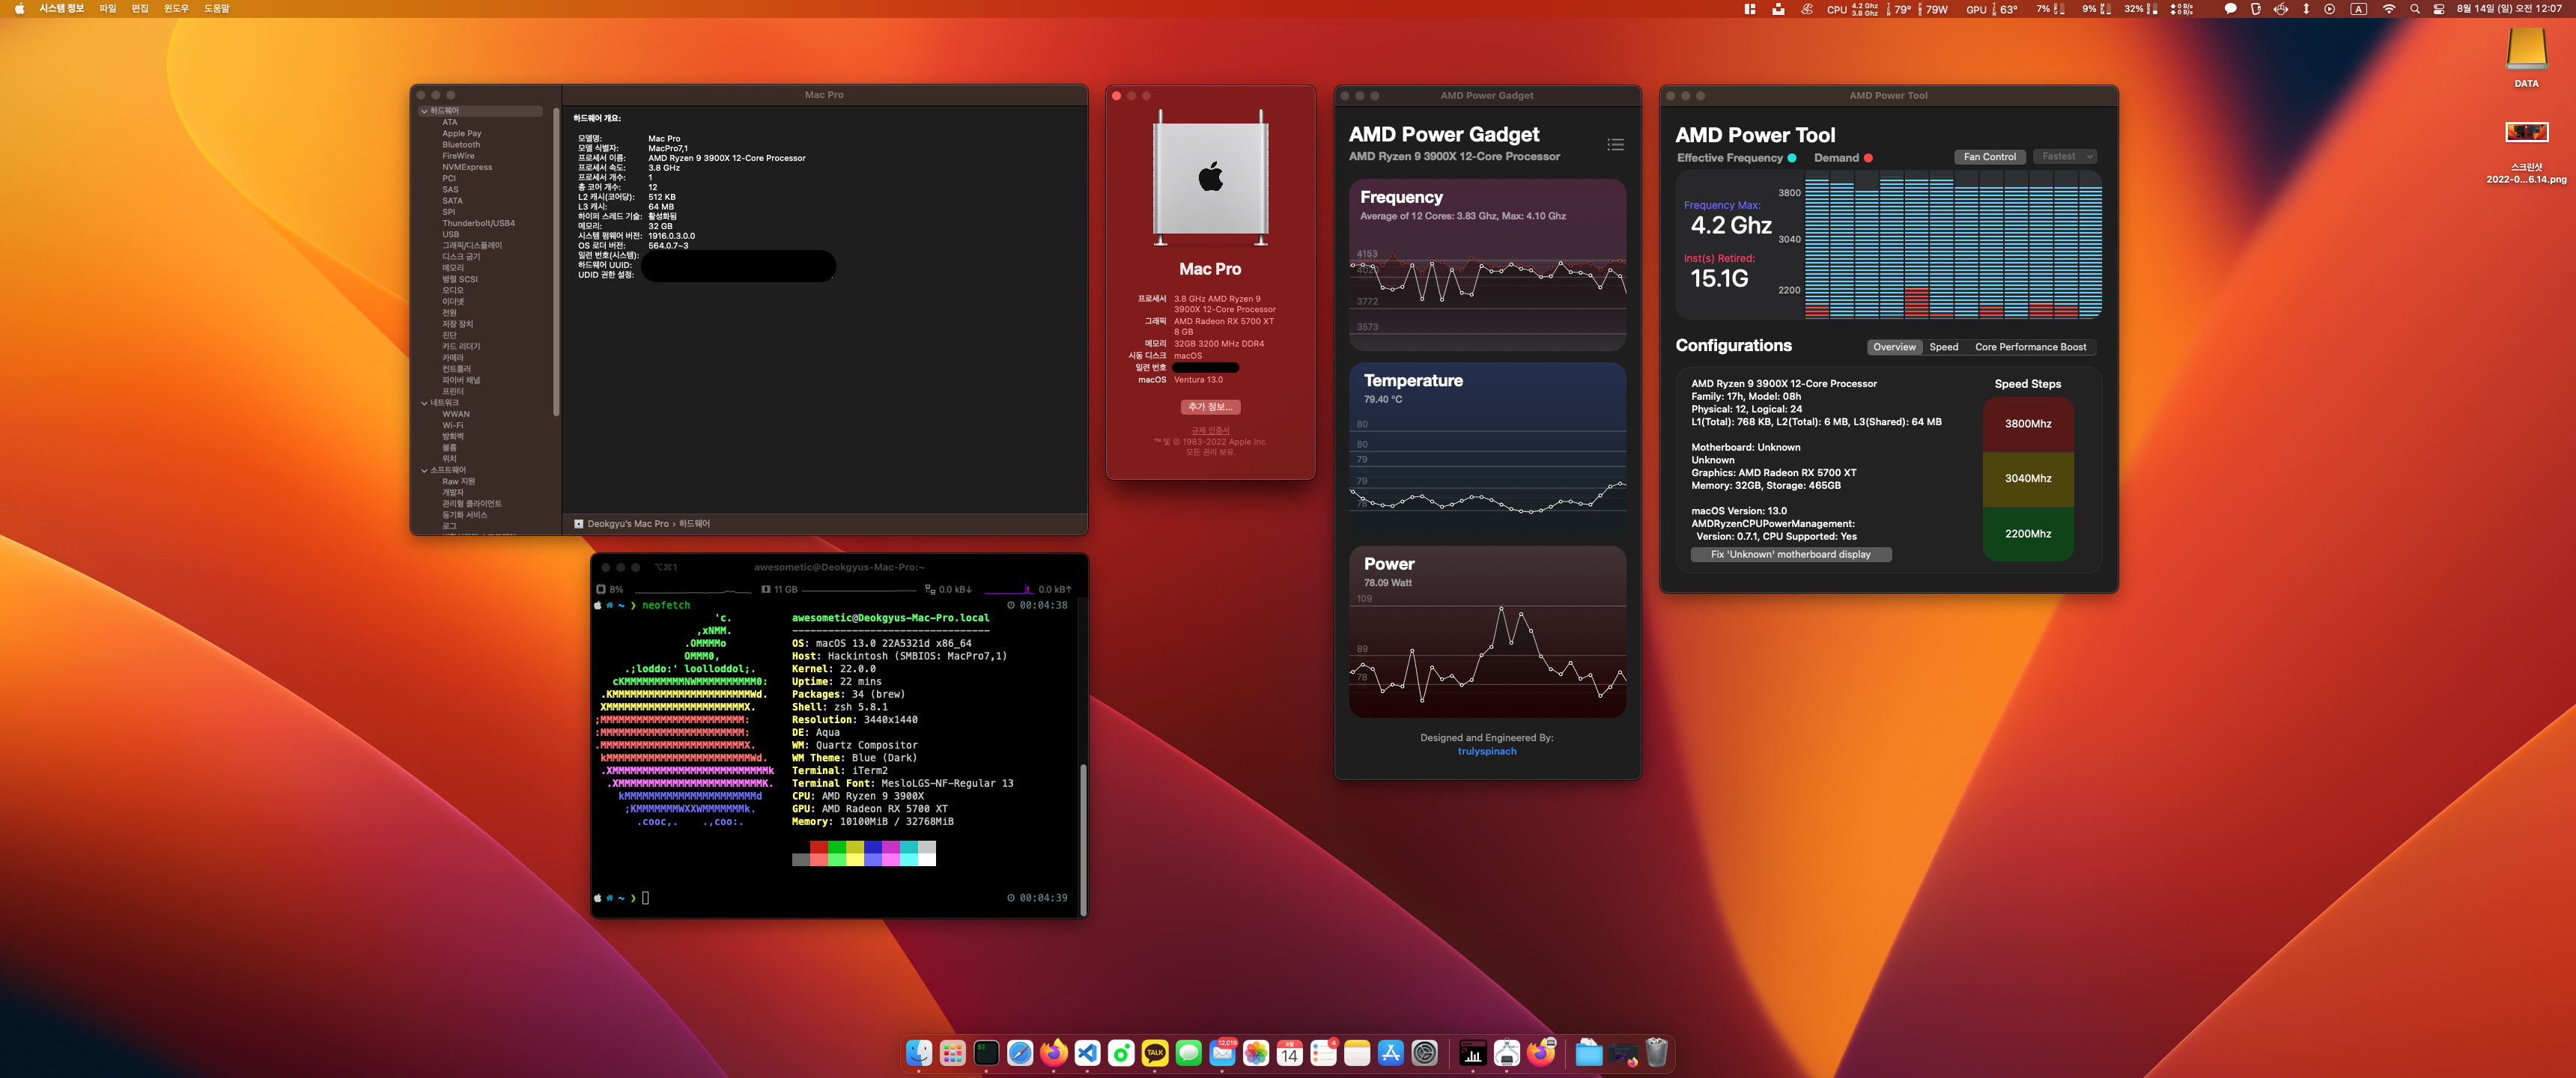Open Notes from the Dock
2576x1078 pixels.
coord(1357,1052)
